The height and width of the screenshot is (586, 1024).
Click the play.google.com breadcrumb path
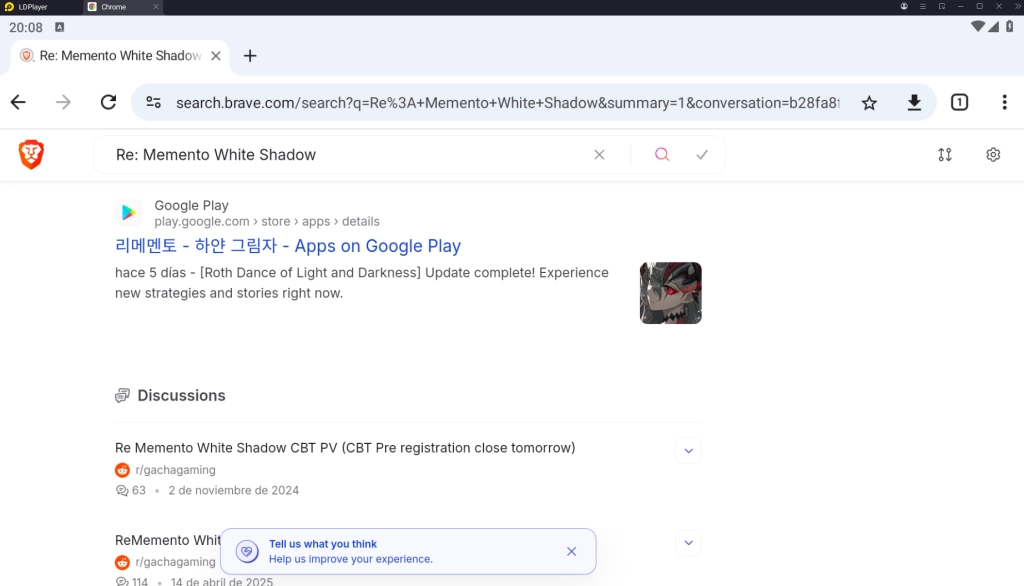coord(267,221)
